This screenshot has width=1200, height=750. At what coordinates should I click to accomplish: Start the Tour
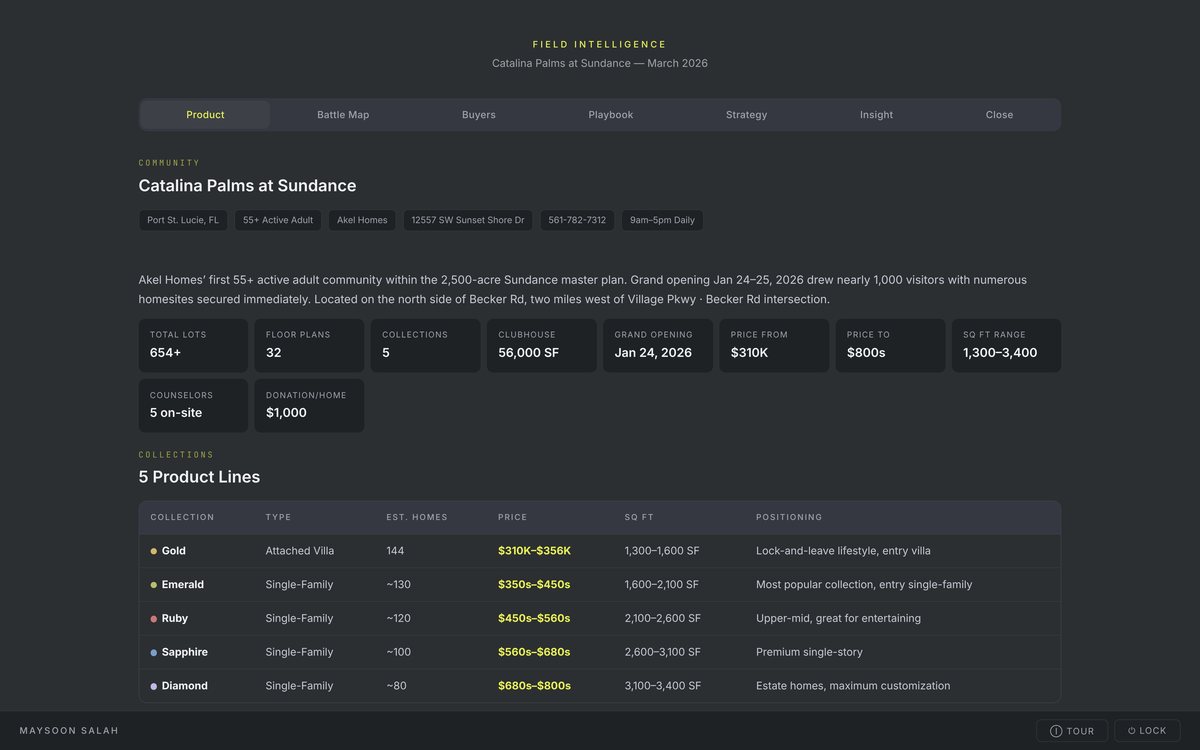(1072, 731)
